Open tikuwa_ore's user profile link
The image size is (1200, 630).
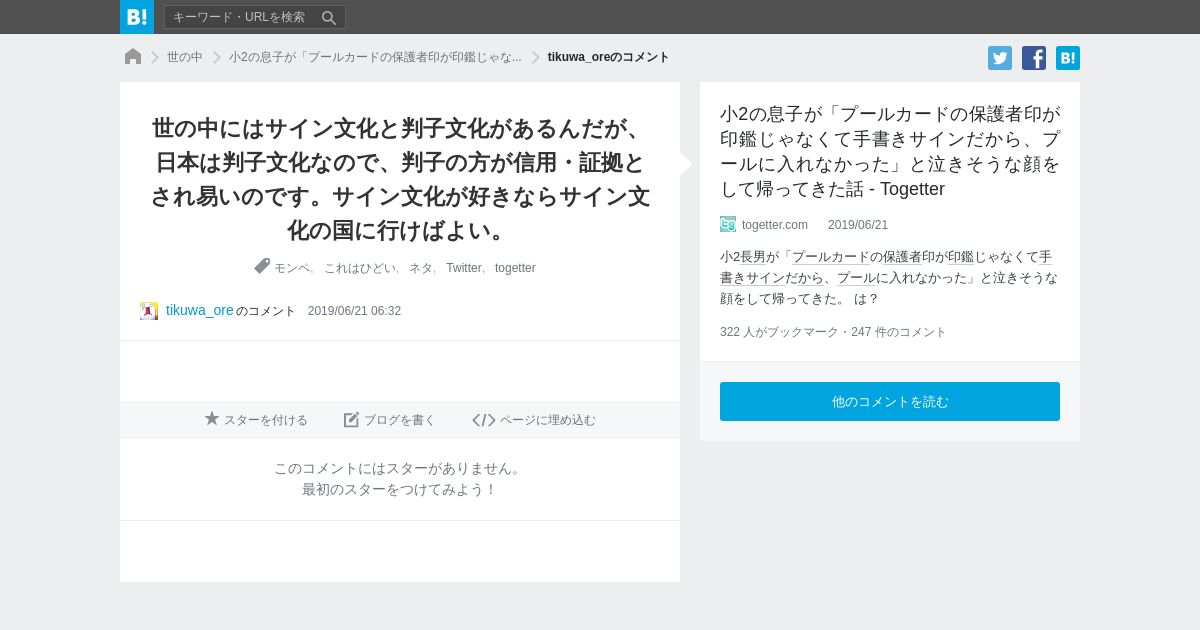pos(200,310)
